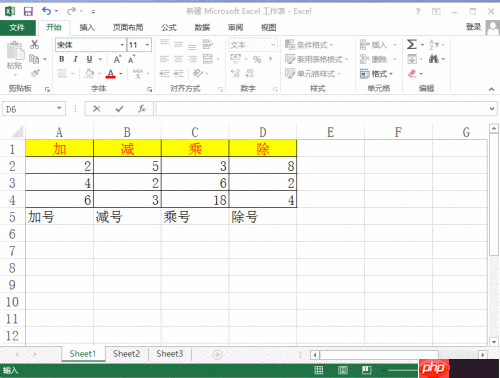500x378 pixels.
Task: Click the increase indent icon
Action: [x=179, y=73]
